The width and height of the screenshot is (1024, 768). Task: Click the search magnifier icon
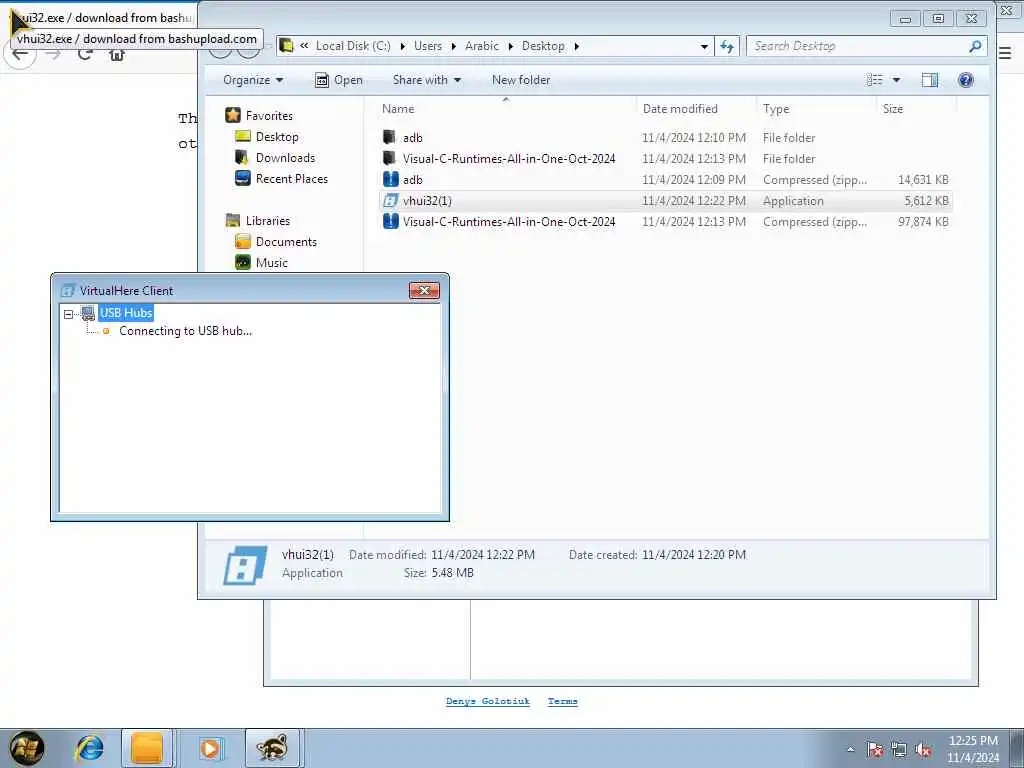click(975, 46)
